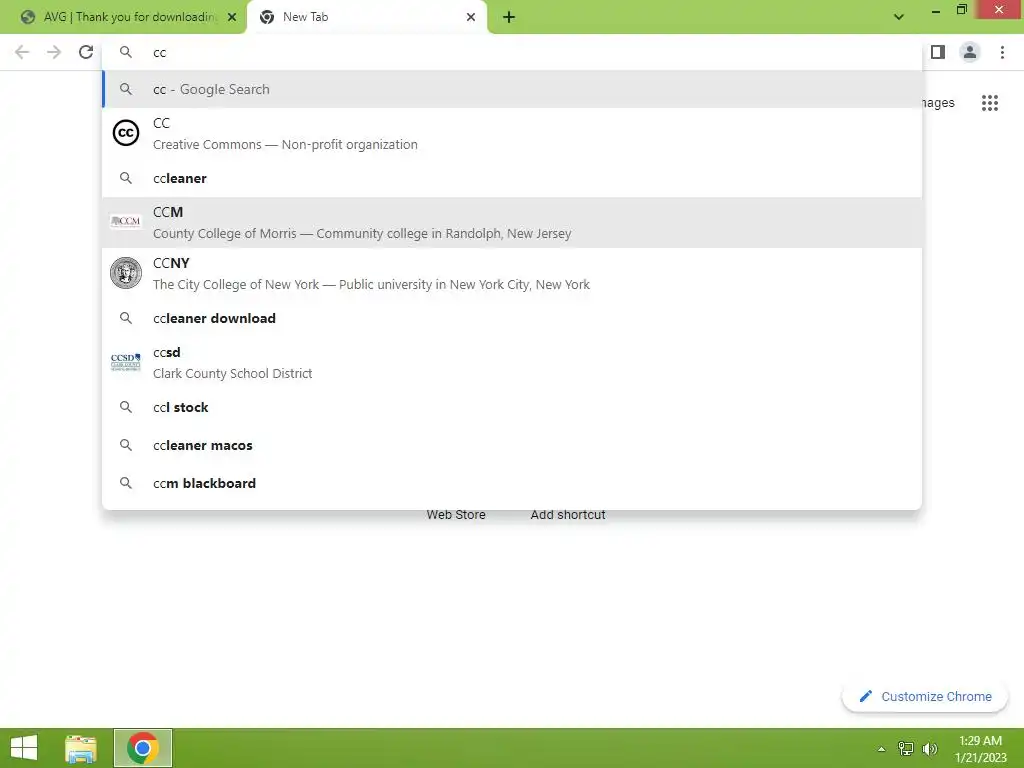Screen dimensions: 1024x768
Task: Click the search icon beside ccl stock
Action: 125,408
